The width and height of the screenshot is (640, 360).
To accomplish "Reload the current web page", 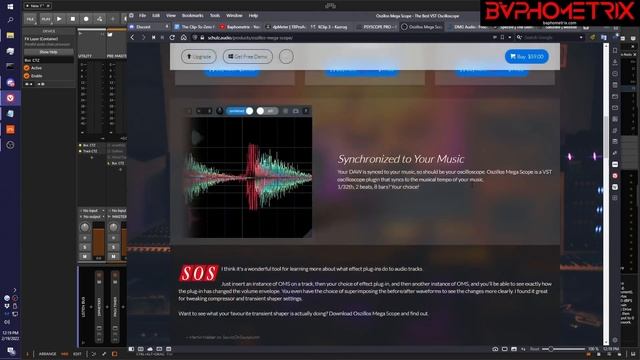I will click(172, 38).
